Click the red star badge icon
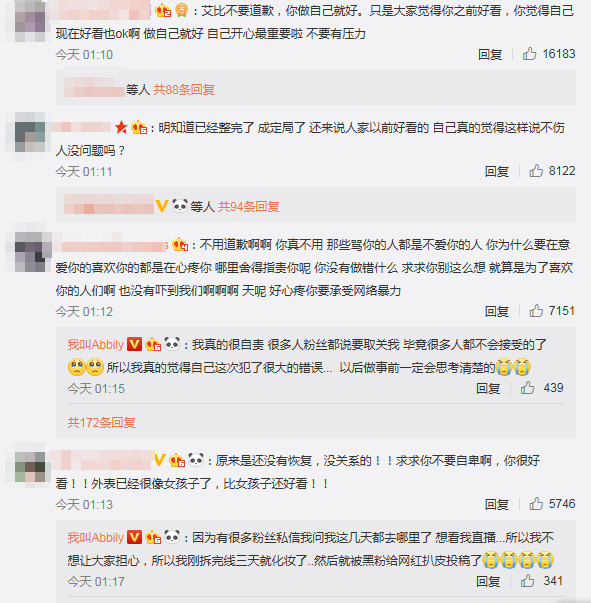 coord(121,127)
